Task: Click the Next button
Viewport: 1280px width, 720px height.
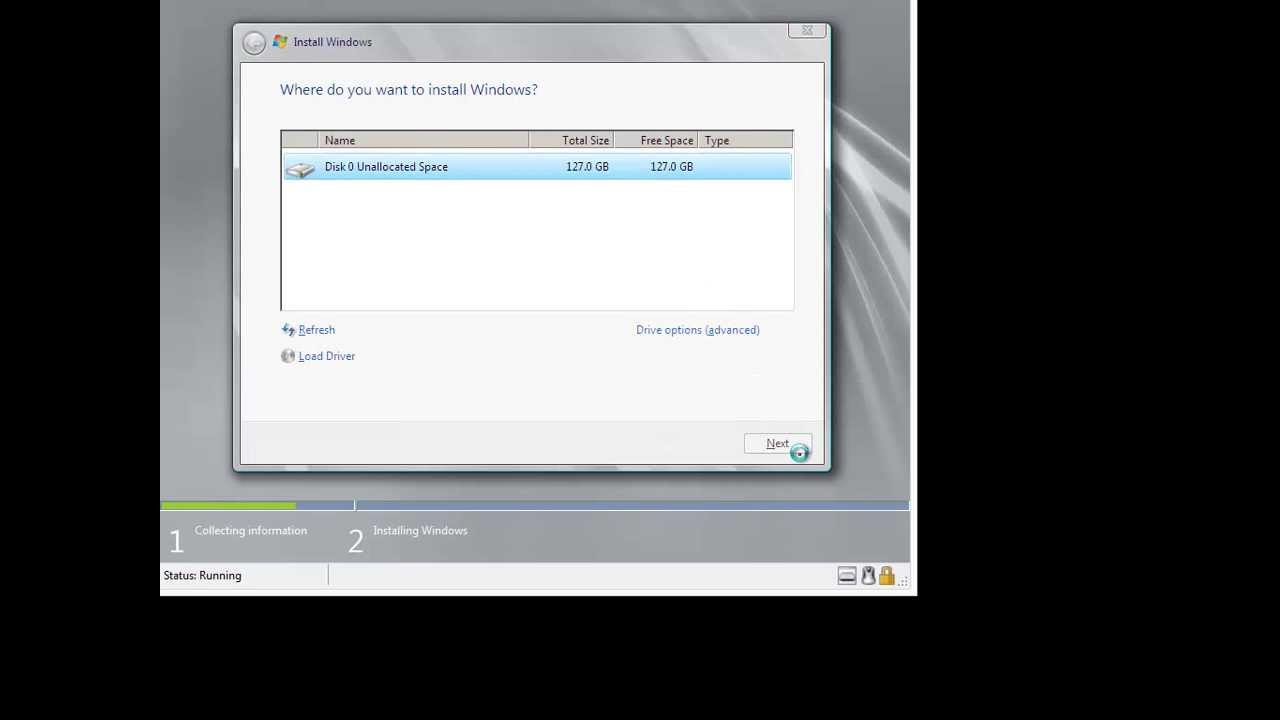Action: (778, 444)
